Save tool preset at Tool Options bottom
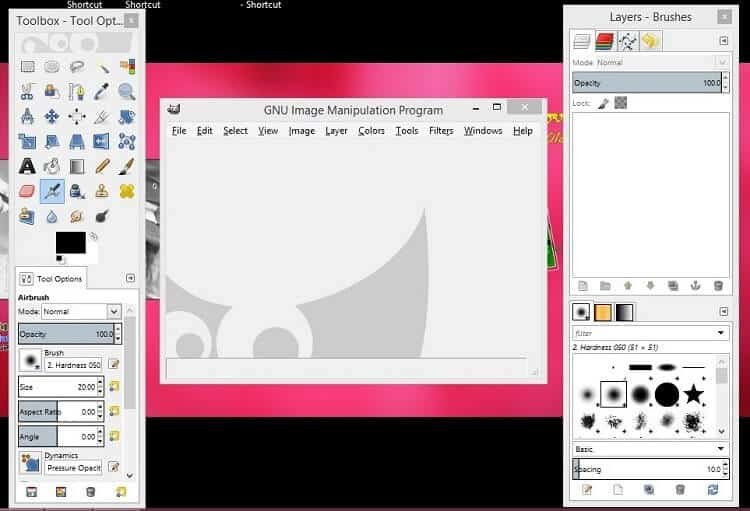 tap(32, 492)
